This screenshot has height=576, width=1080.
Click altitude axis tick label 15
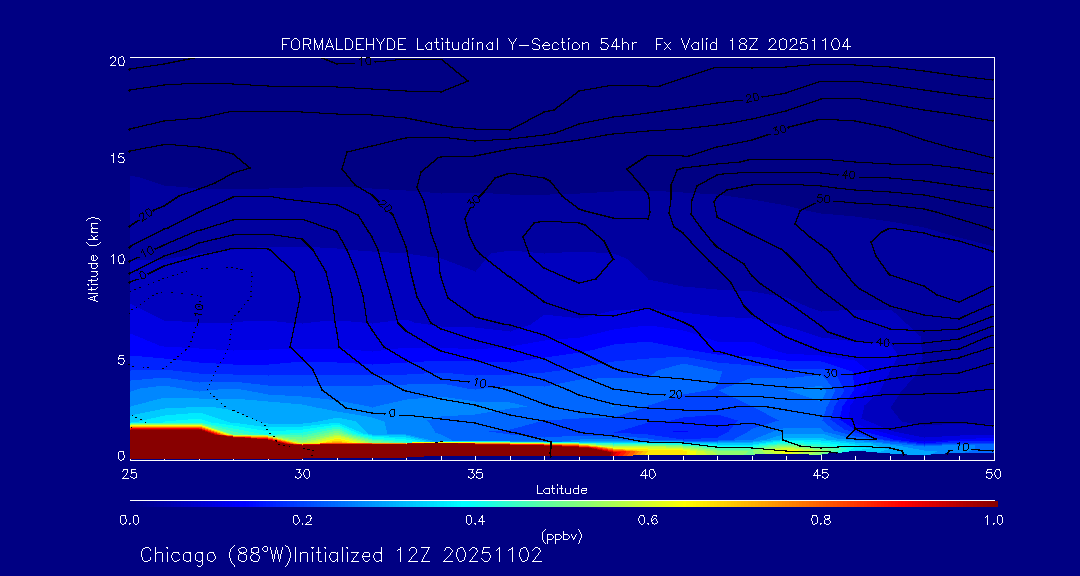[115, 159]
